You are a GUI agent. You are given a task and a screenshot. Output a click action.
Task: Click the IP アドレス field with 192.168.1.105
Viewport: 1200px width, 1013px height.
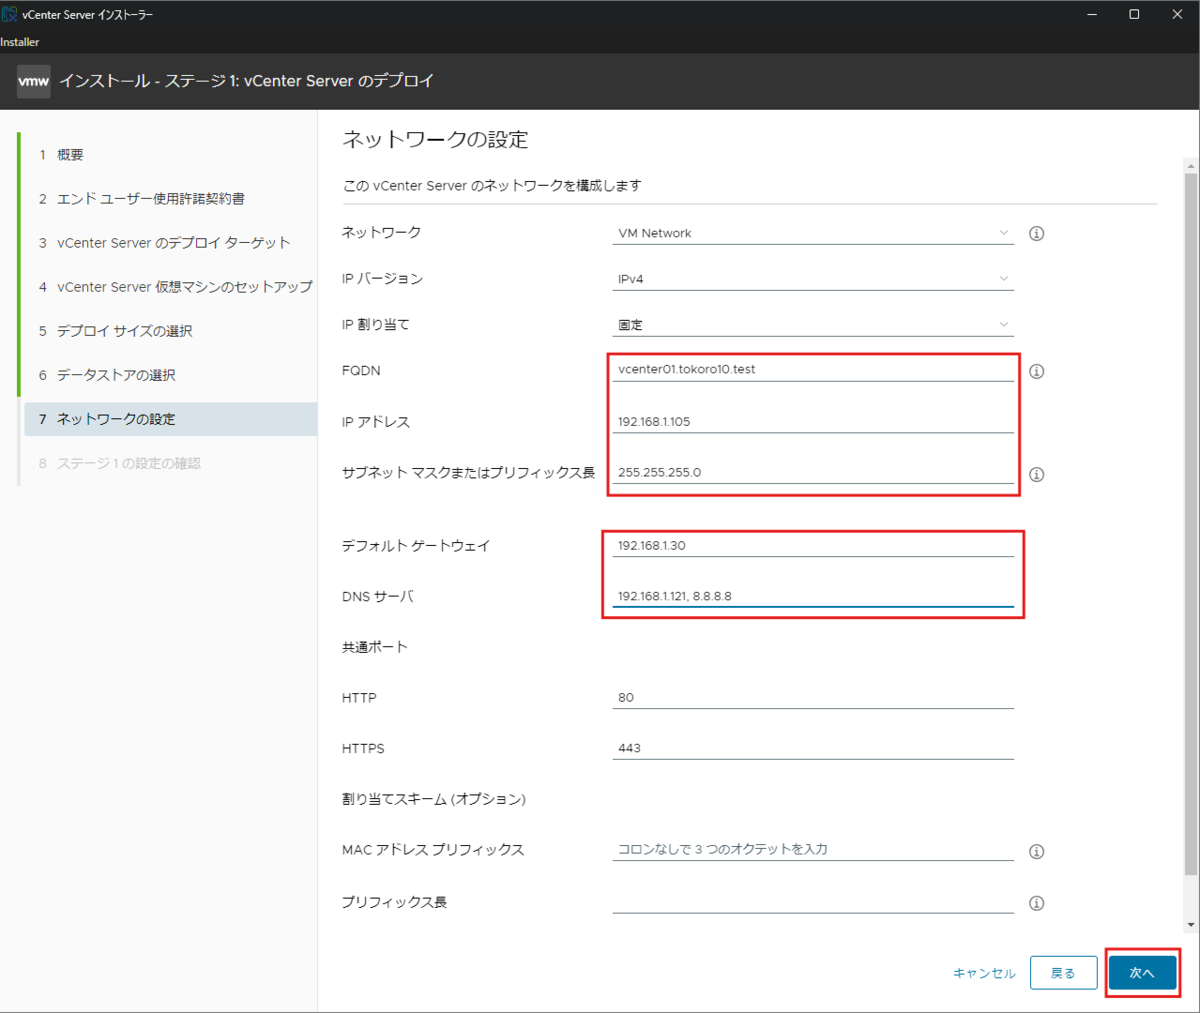pyautogui.click(x=813, y=421)
